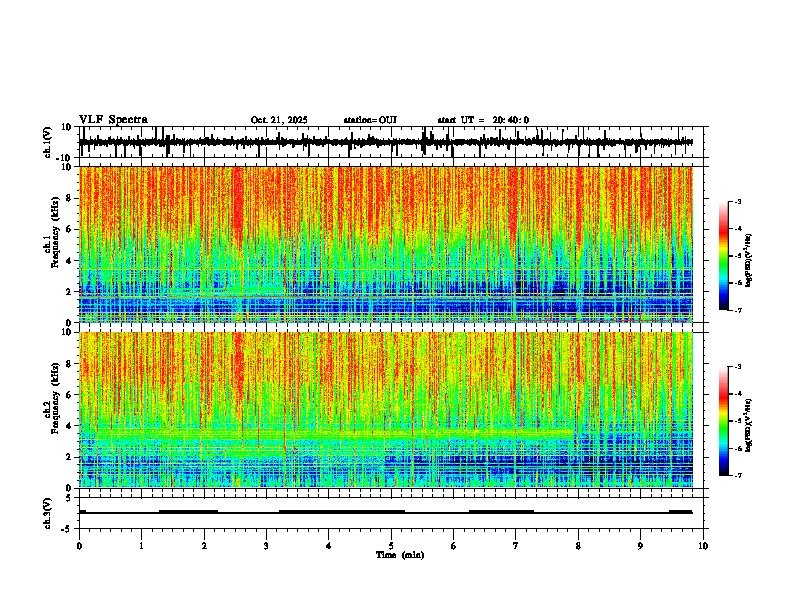The width and height of the screenshot is (792, 612).
Task: Select the ch.1 color bar PSD unit label
Action: 748,260
